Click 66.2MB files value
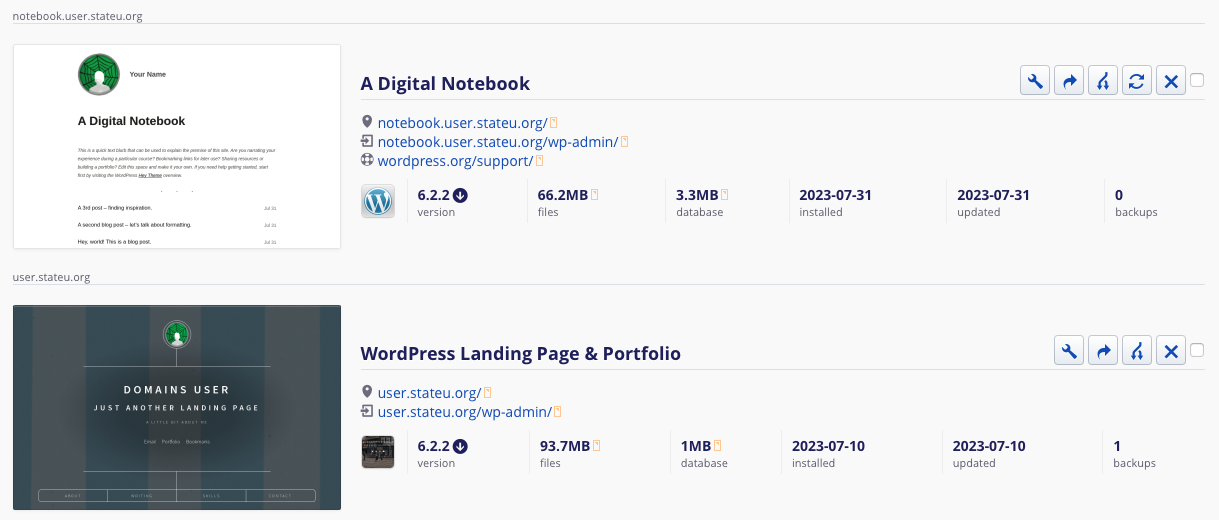This screenshot has height=520, width=1219. coord(563,195)
